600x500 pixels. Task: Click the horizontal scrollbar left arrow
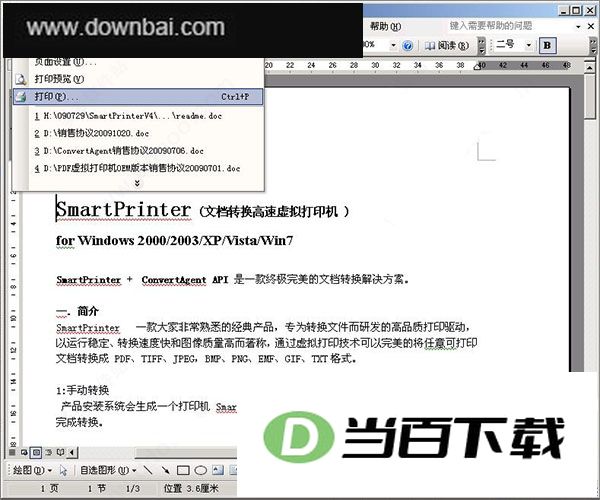coord(73,453)
